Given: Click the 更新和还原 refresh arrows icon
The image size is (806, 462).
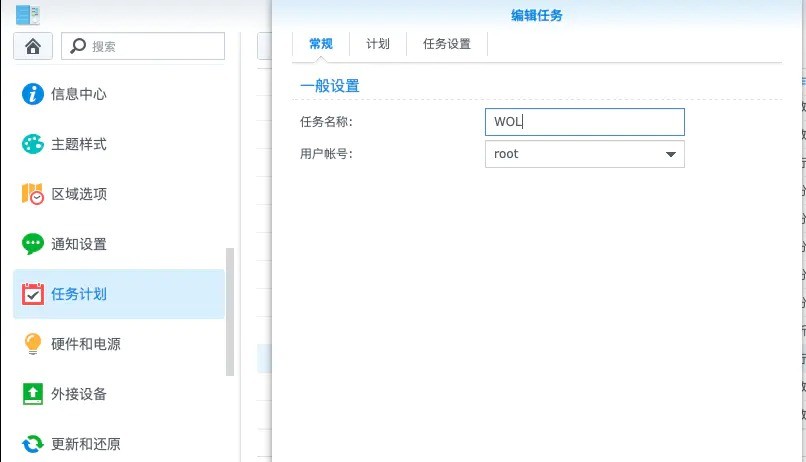Looking at the screenshot, I should point(33,443).
